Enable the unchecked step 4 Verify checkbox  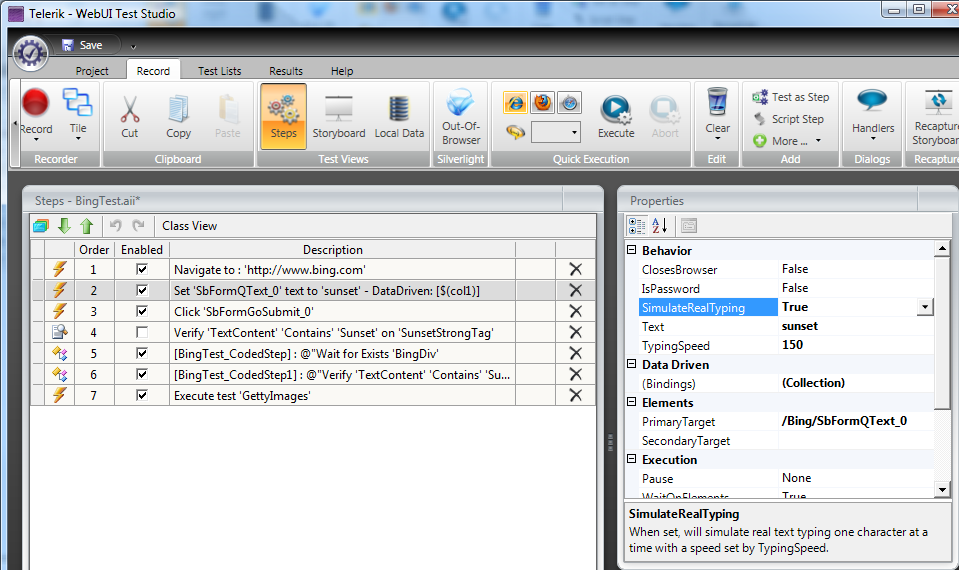[142, 332]
